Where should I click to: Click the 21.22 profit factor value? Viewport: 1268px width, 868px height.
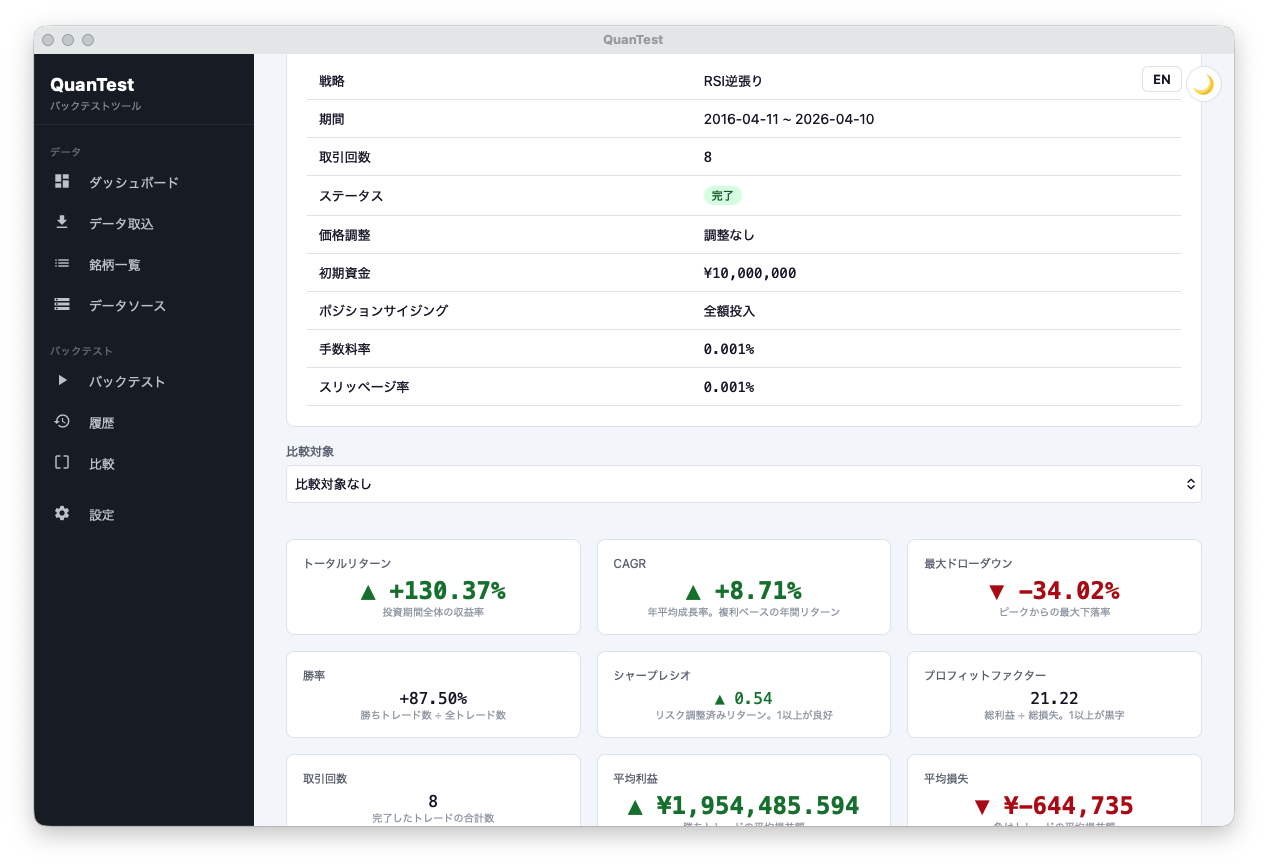pos(1054,698)
